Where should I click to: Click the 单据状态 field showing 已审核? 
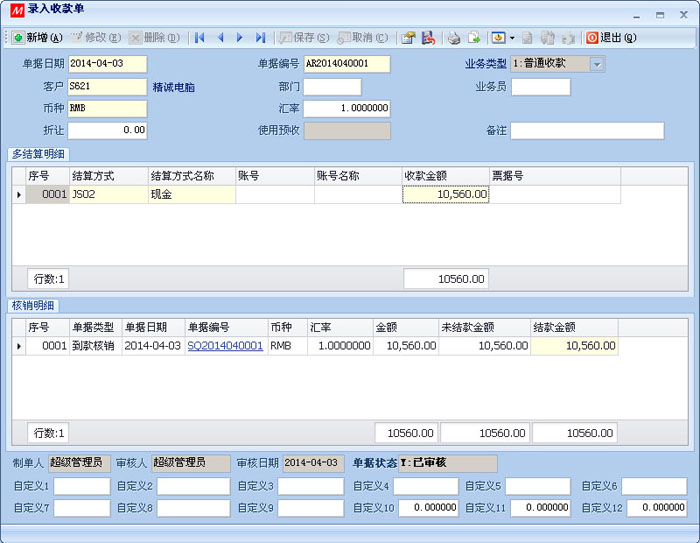448,463
